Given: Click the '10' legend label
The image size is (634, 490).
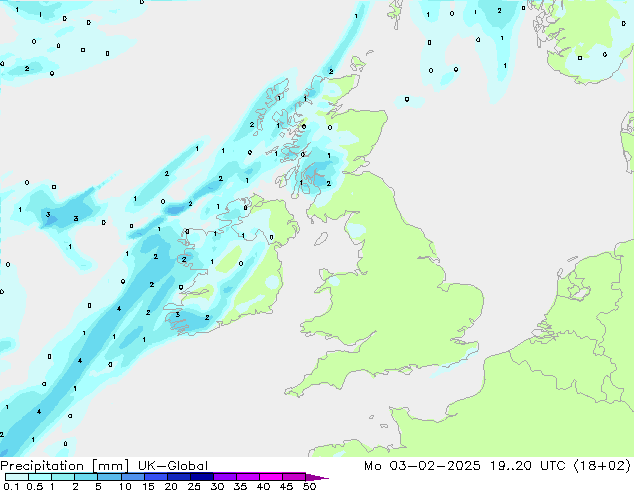Looking at the screenshot, I should coord(125,486).
